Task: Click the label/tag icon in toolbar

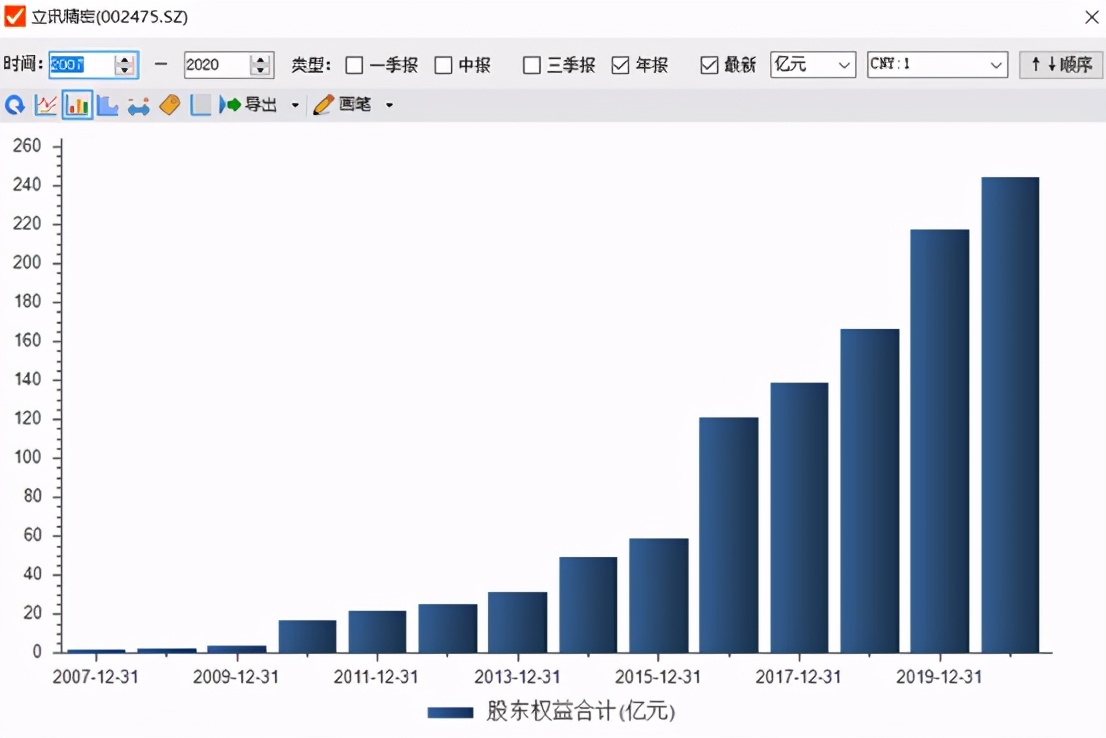Action: click(x=168, y=104)
